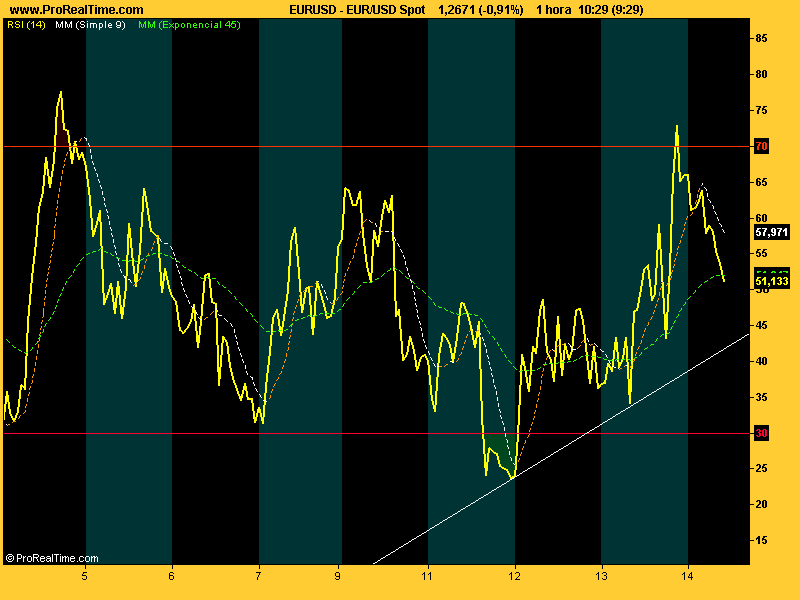The height and width of the screenshot is (600, 800).
Task: Click the red 30 oversold level marker
Action: (761, 433)
